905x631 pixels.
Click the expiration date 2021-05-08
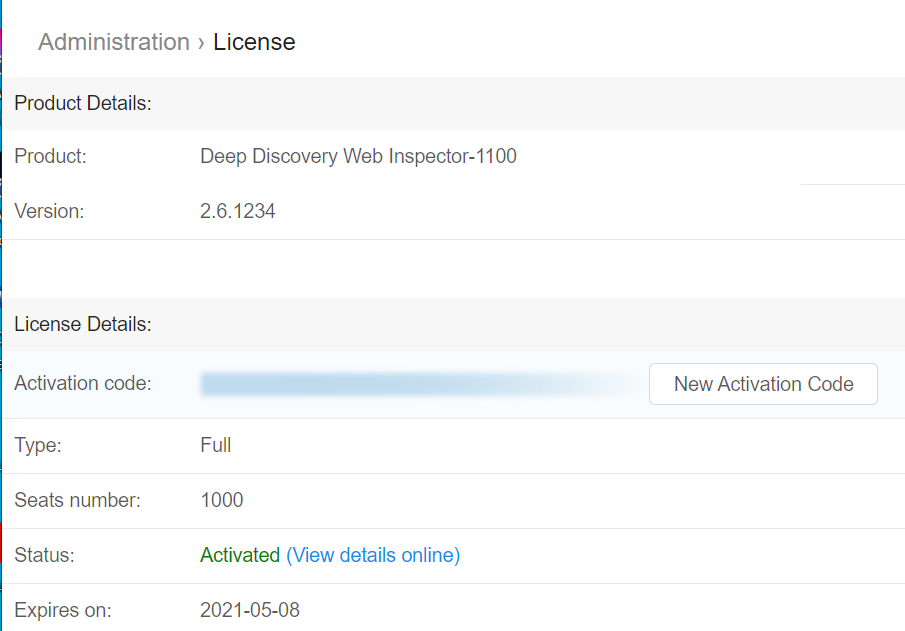point(250,610)
